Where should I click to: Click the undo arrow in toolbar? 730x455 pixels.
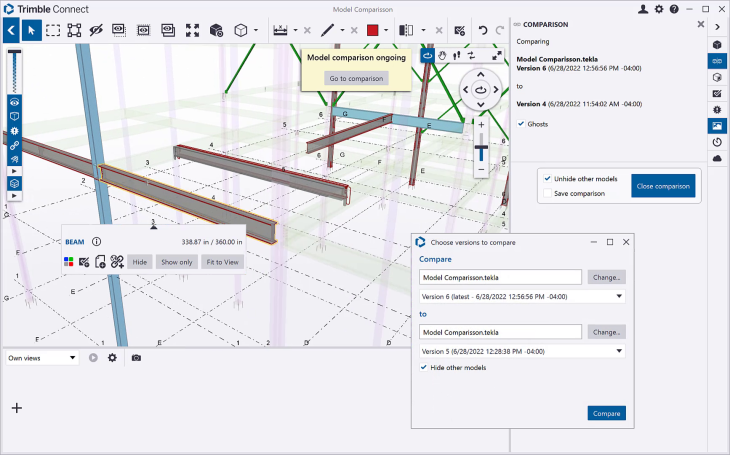(484, 30)
